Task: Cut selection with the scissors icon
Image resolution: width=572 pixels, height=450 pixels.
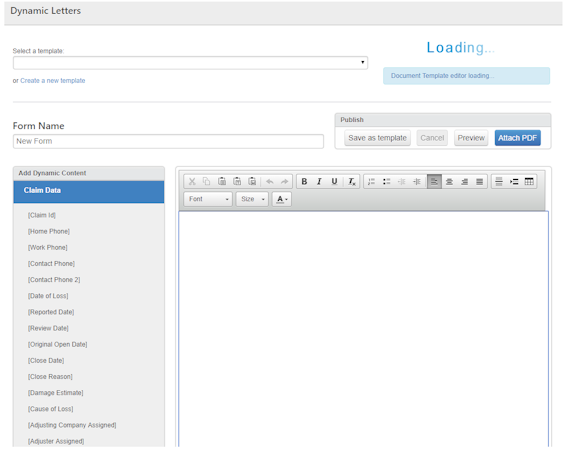Action: pos(192,181)
